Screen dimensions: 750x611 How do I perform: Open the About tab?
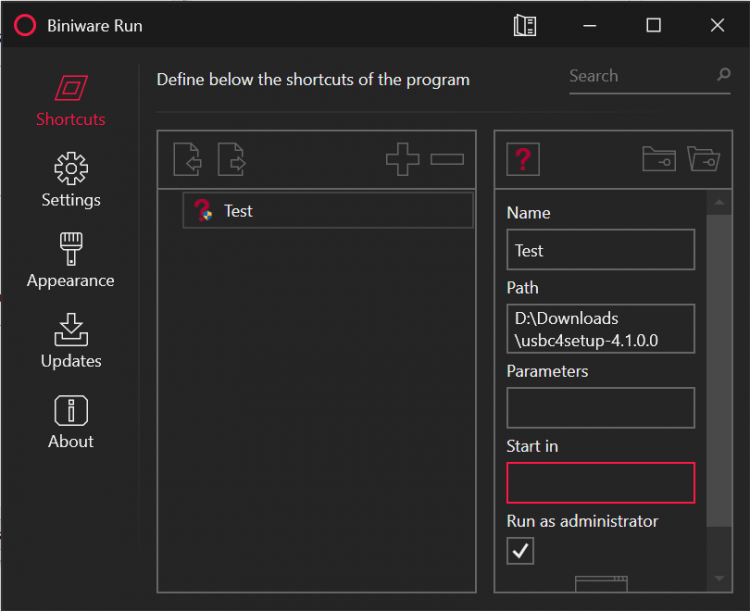coord(71,421)
